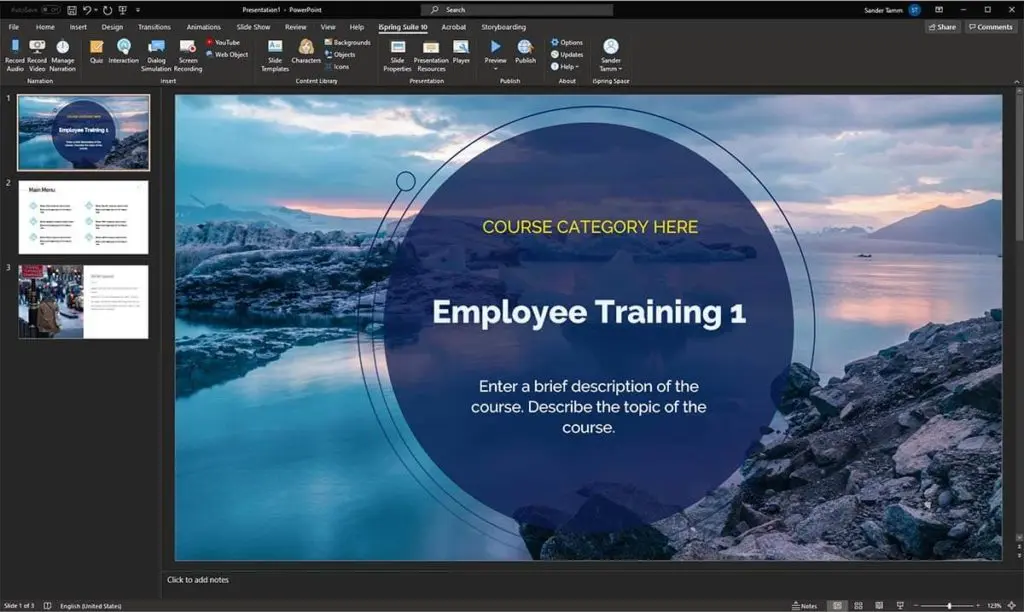Click the Undo icon
The height and width of the screenshot is (612, 1024).
click(87, 10)
